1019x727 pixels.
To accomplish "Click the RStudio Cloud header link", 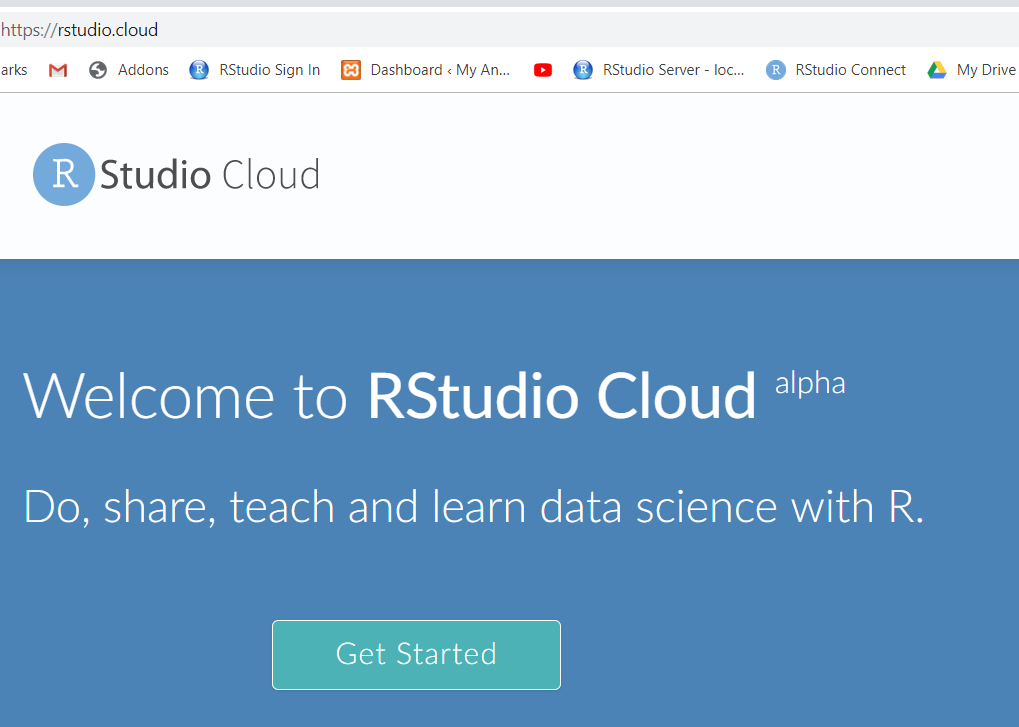I will tap(175, 173).
